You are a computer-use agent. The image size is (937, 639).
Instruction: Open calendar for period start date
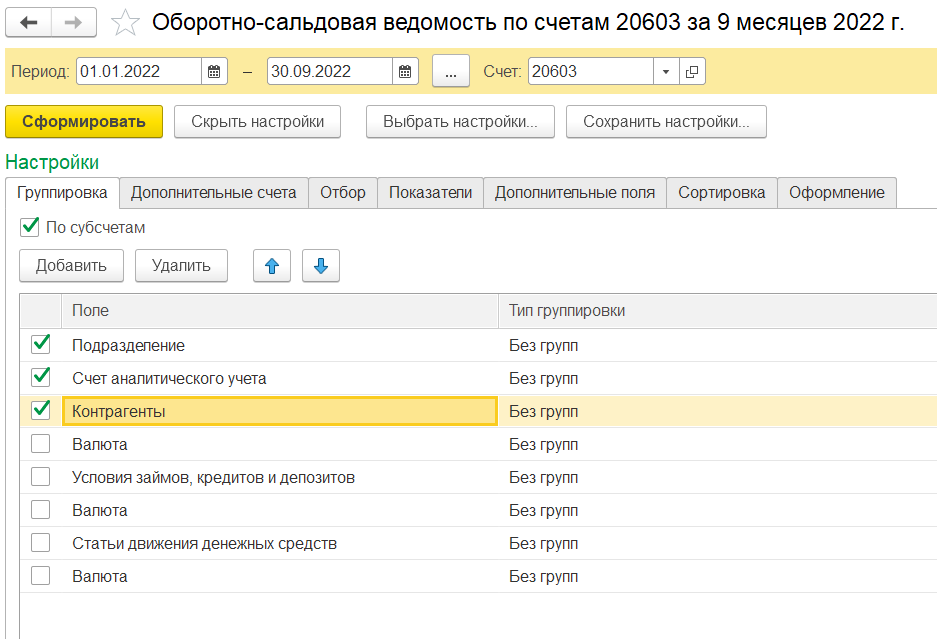pyautogui.click(x=215, y=72)
